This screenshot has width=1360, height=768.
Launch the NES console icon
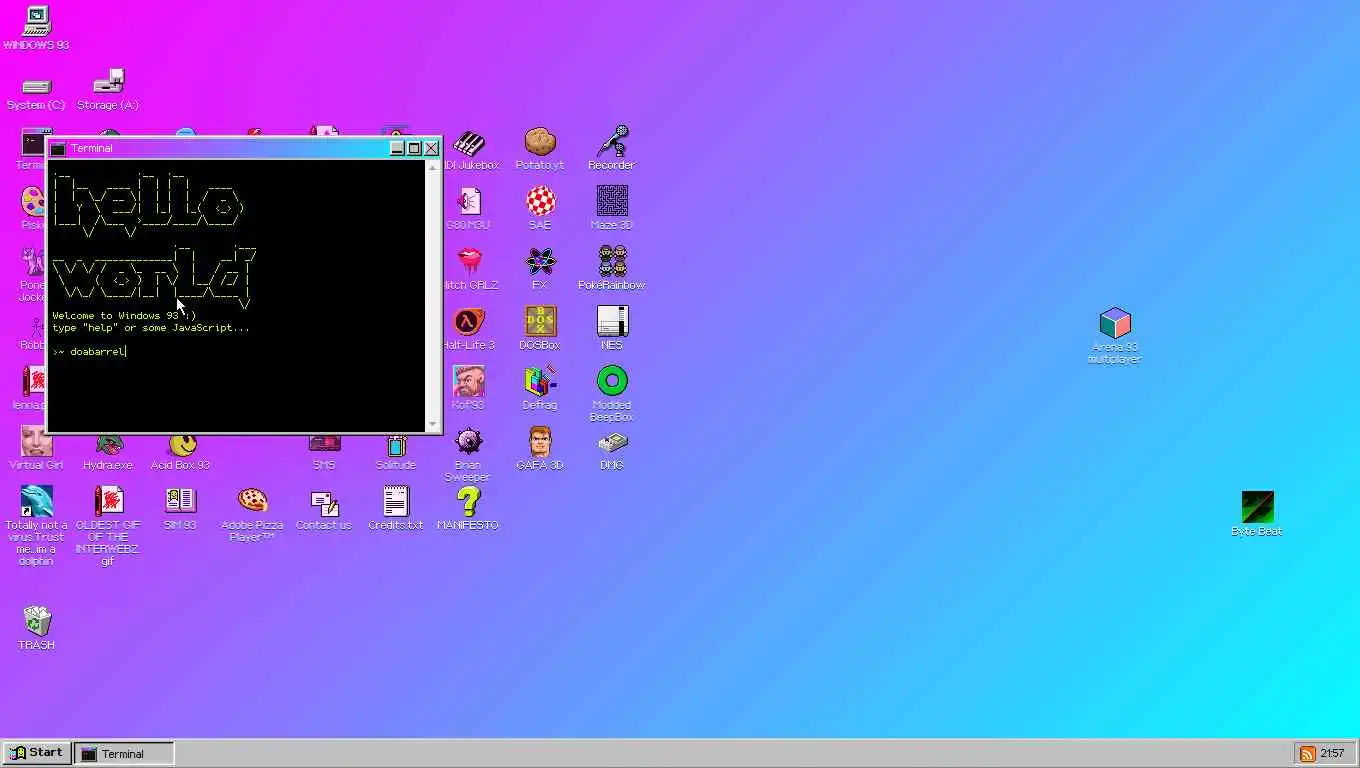click(612, 322)
